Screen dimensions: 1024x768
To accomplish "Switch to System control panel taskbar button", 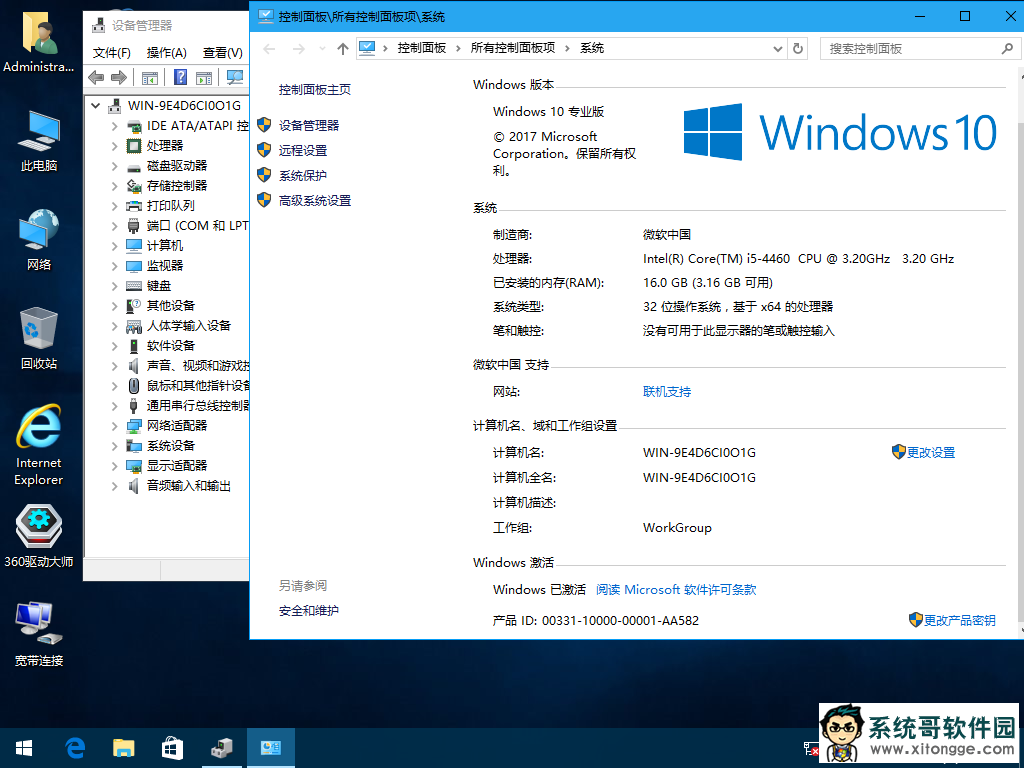I will click(270, 748).
